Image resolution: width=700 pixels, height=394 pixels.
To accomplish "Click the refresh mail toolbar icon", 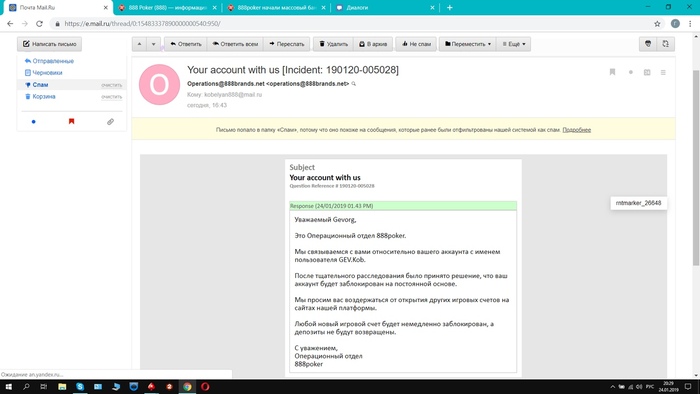I will click(666, 44).
